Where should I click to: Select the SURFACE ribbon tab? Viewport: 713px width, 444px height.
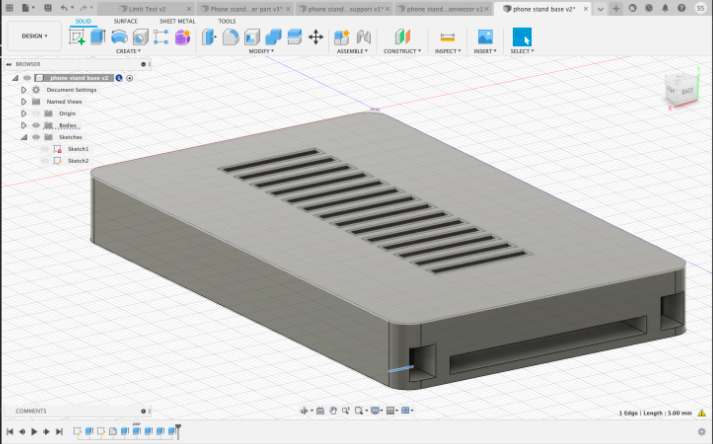click(x=126, y=21)
